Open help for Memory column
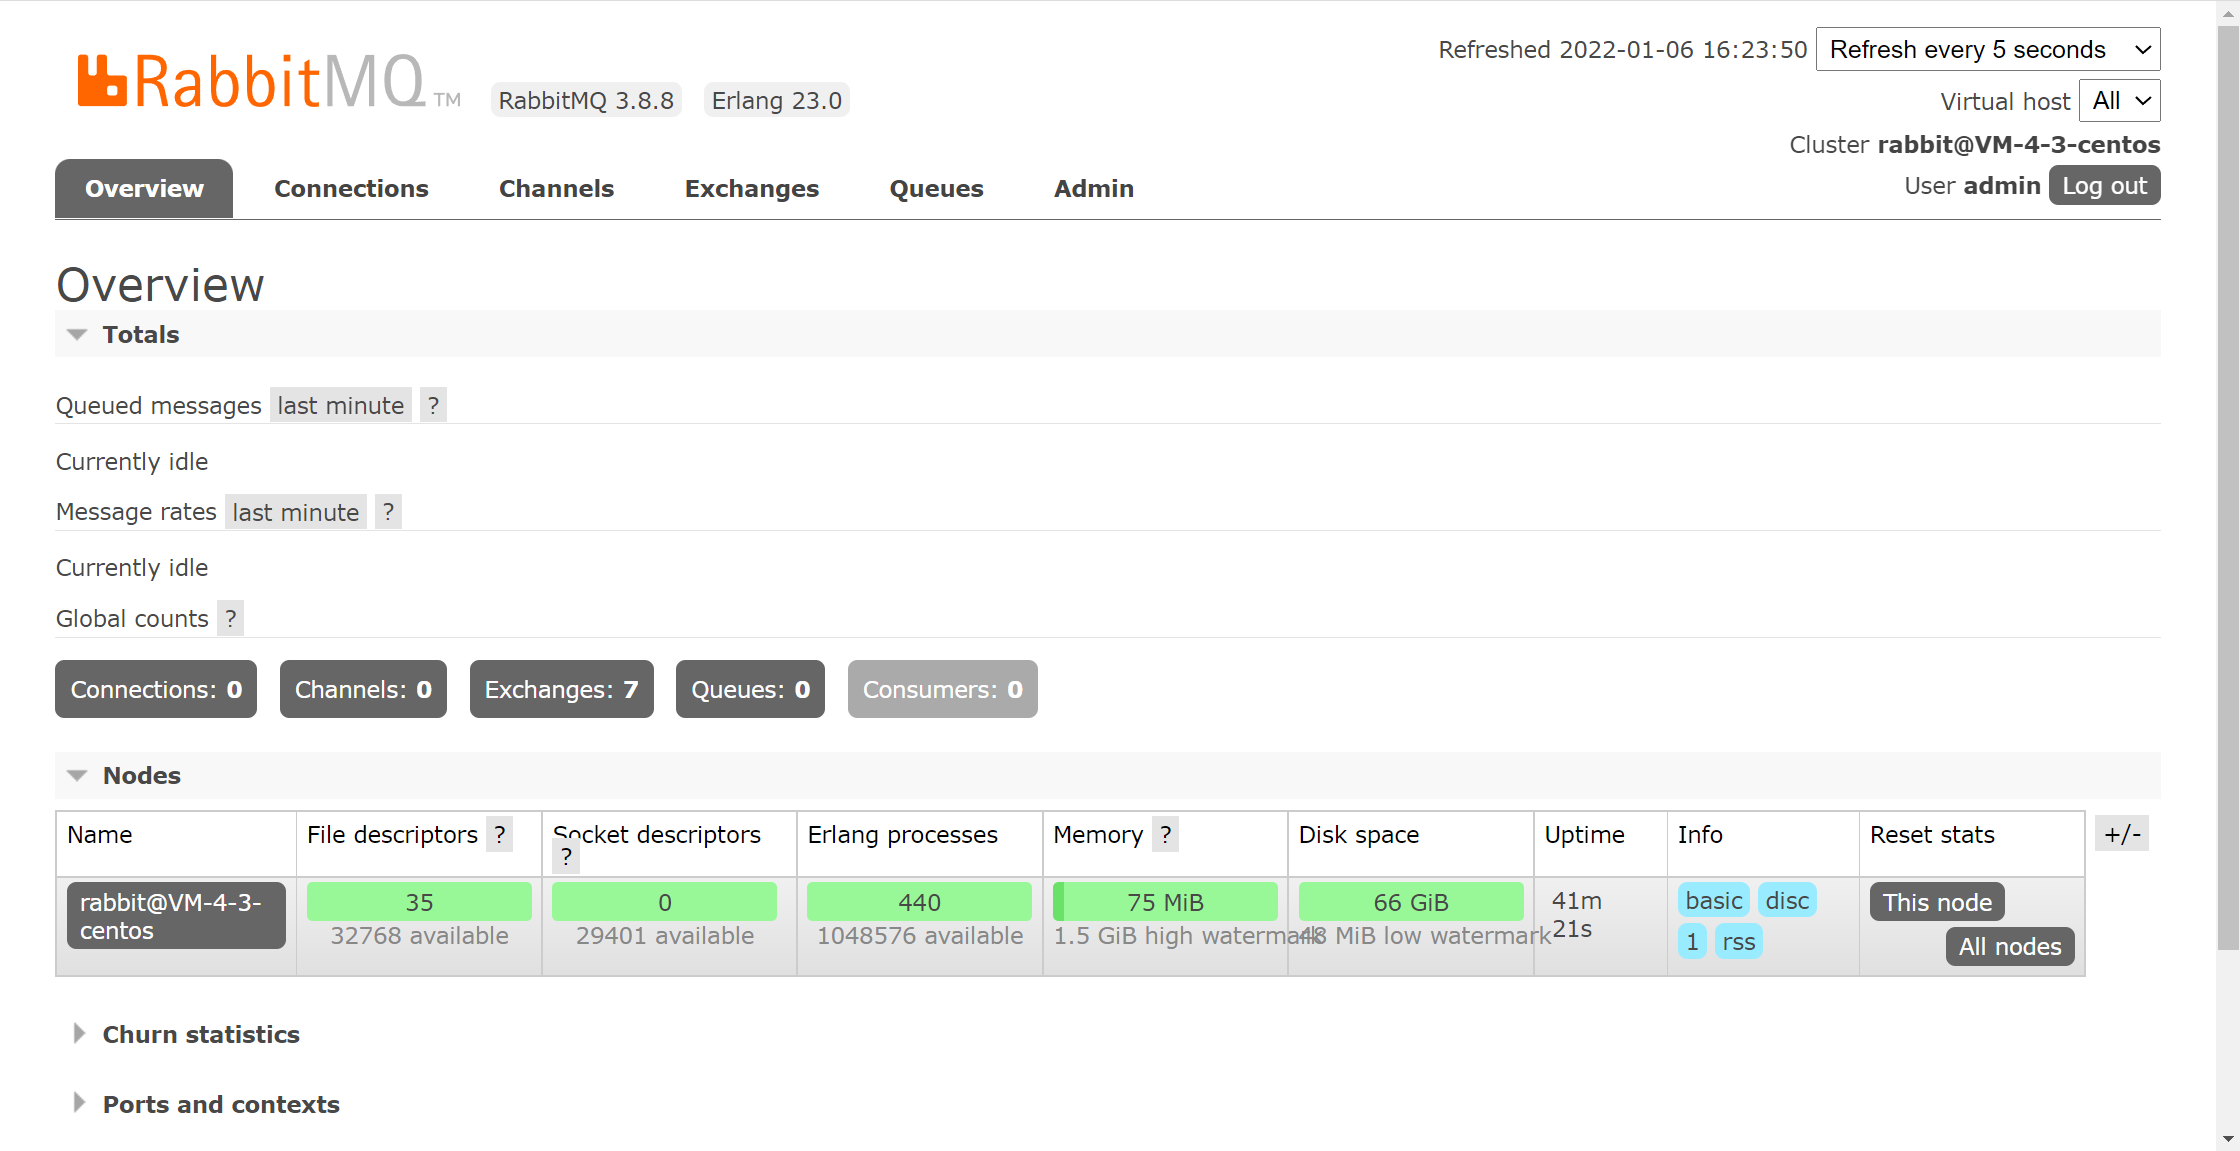Image resolution: width=2240 pixels, height=1151 pixels. click(x=1165, y=835)
